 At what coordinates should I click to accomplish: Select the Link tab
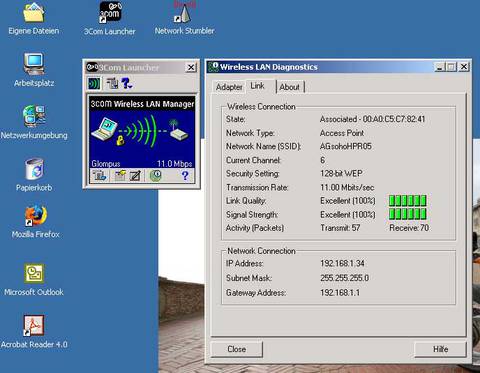pyautogui.click(x=258, y=86)
